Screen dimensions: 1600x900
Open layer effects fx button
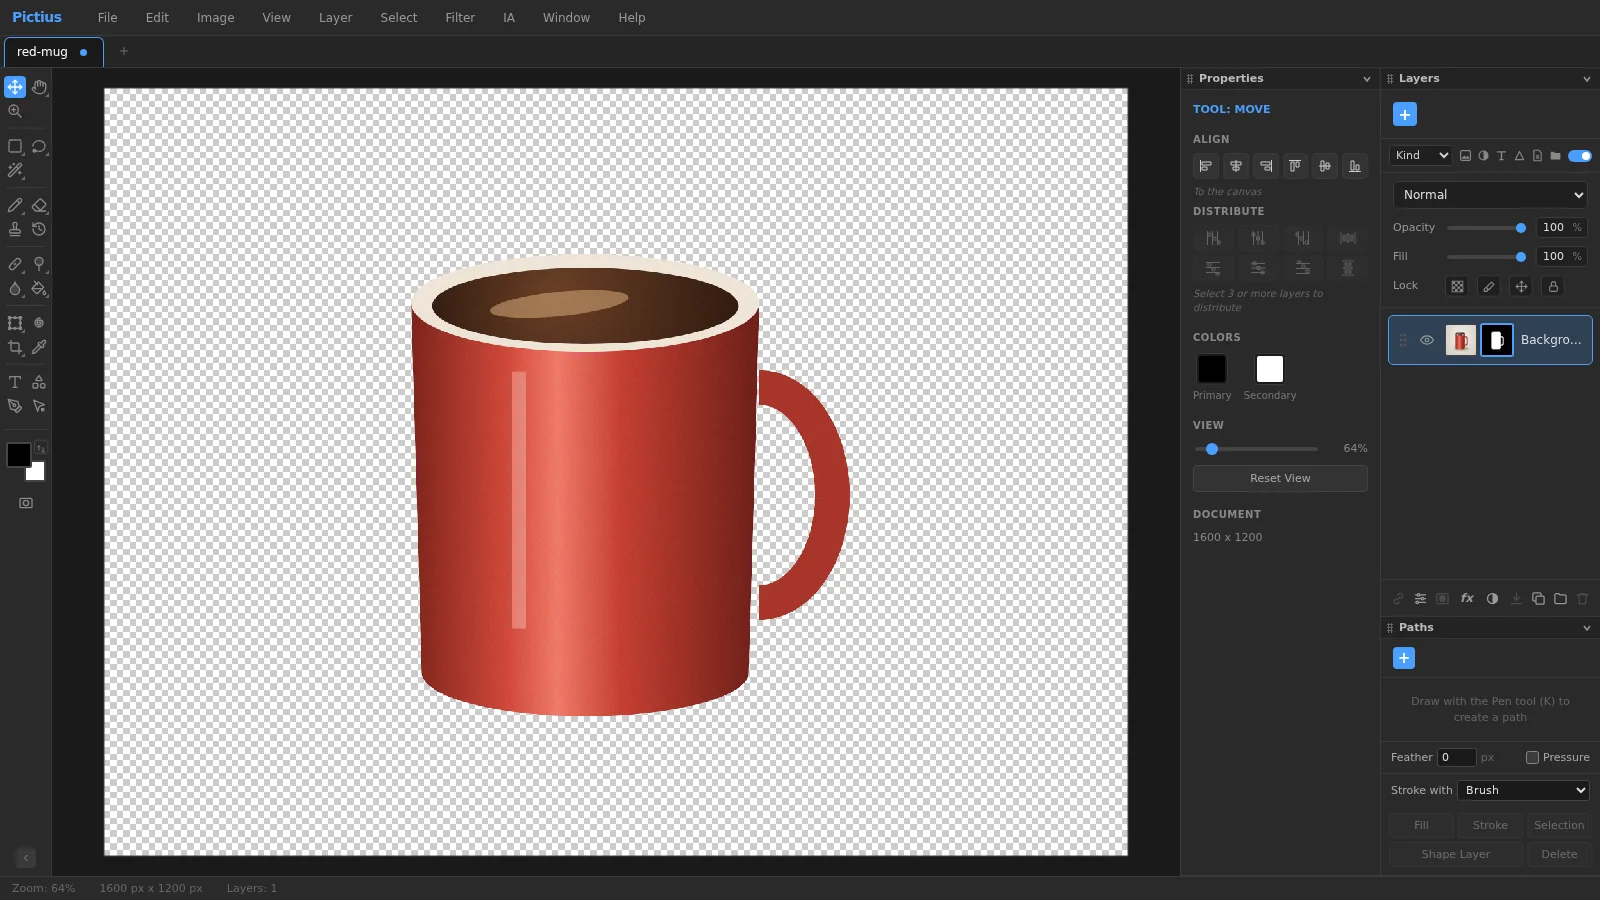1467,598
